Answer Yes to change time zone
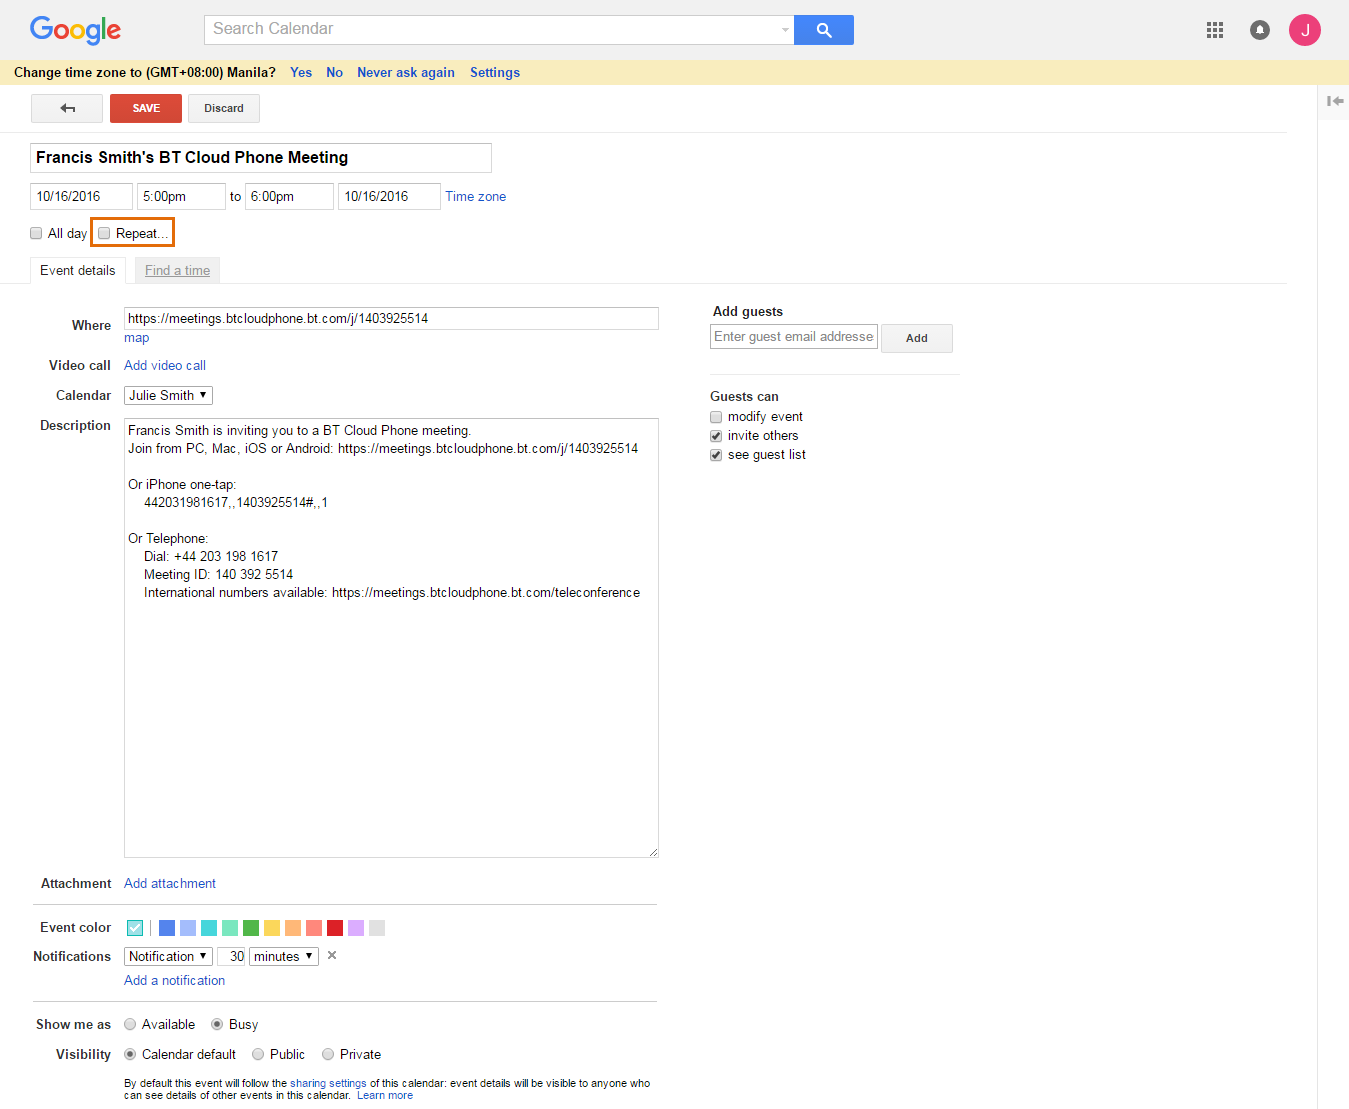This screenshot has width=1349, height=1109. (x=301, y=72)
